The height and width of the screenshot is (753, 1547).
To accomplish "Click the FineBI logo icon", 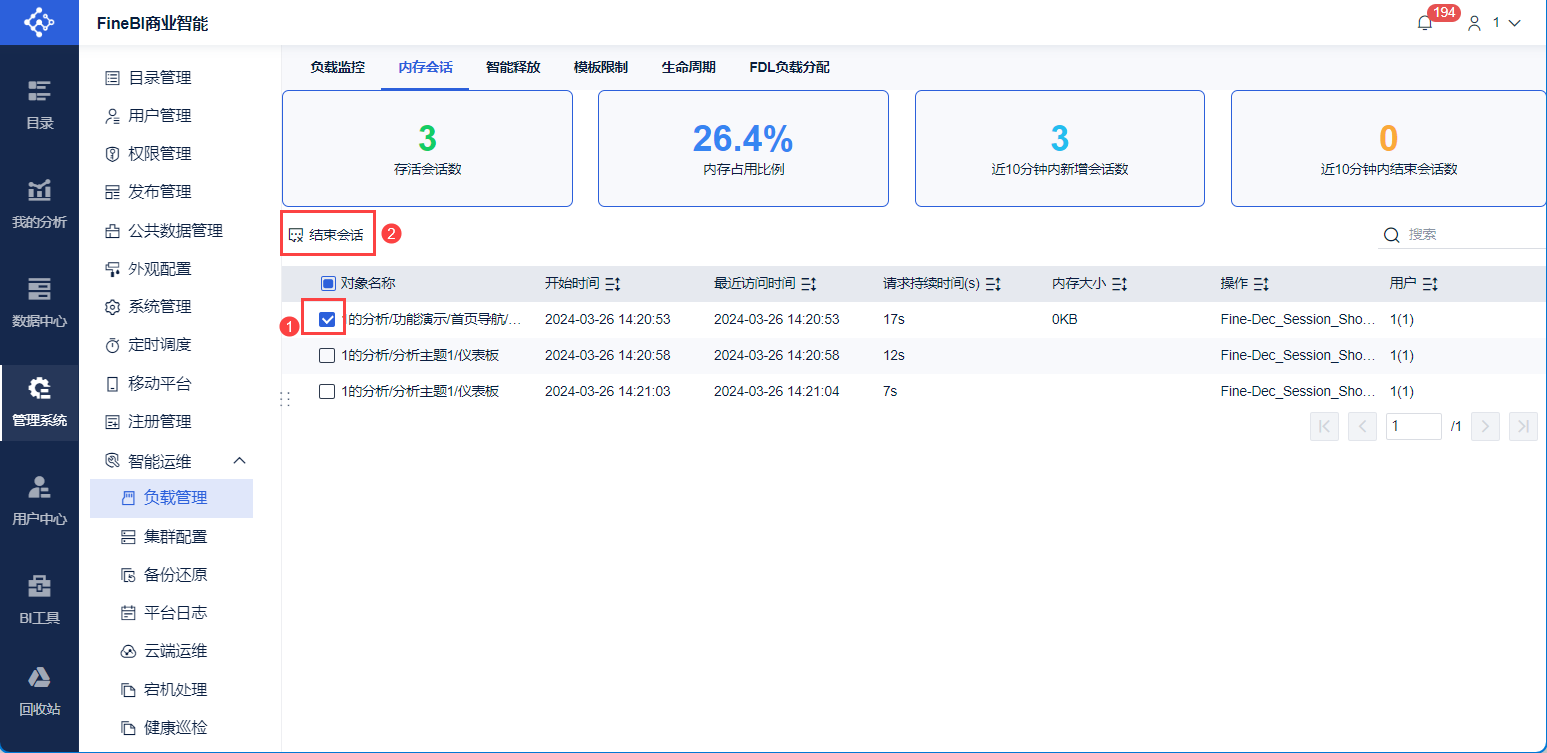I will coord(39,22).
